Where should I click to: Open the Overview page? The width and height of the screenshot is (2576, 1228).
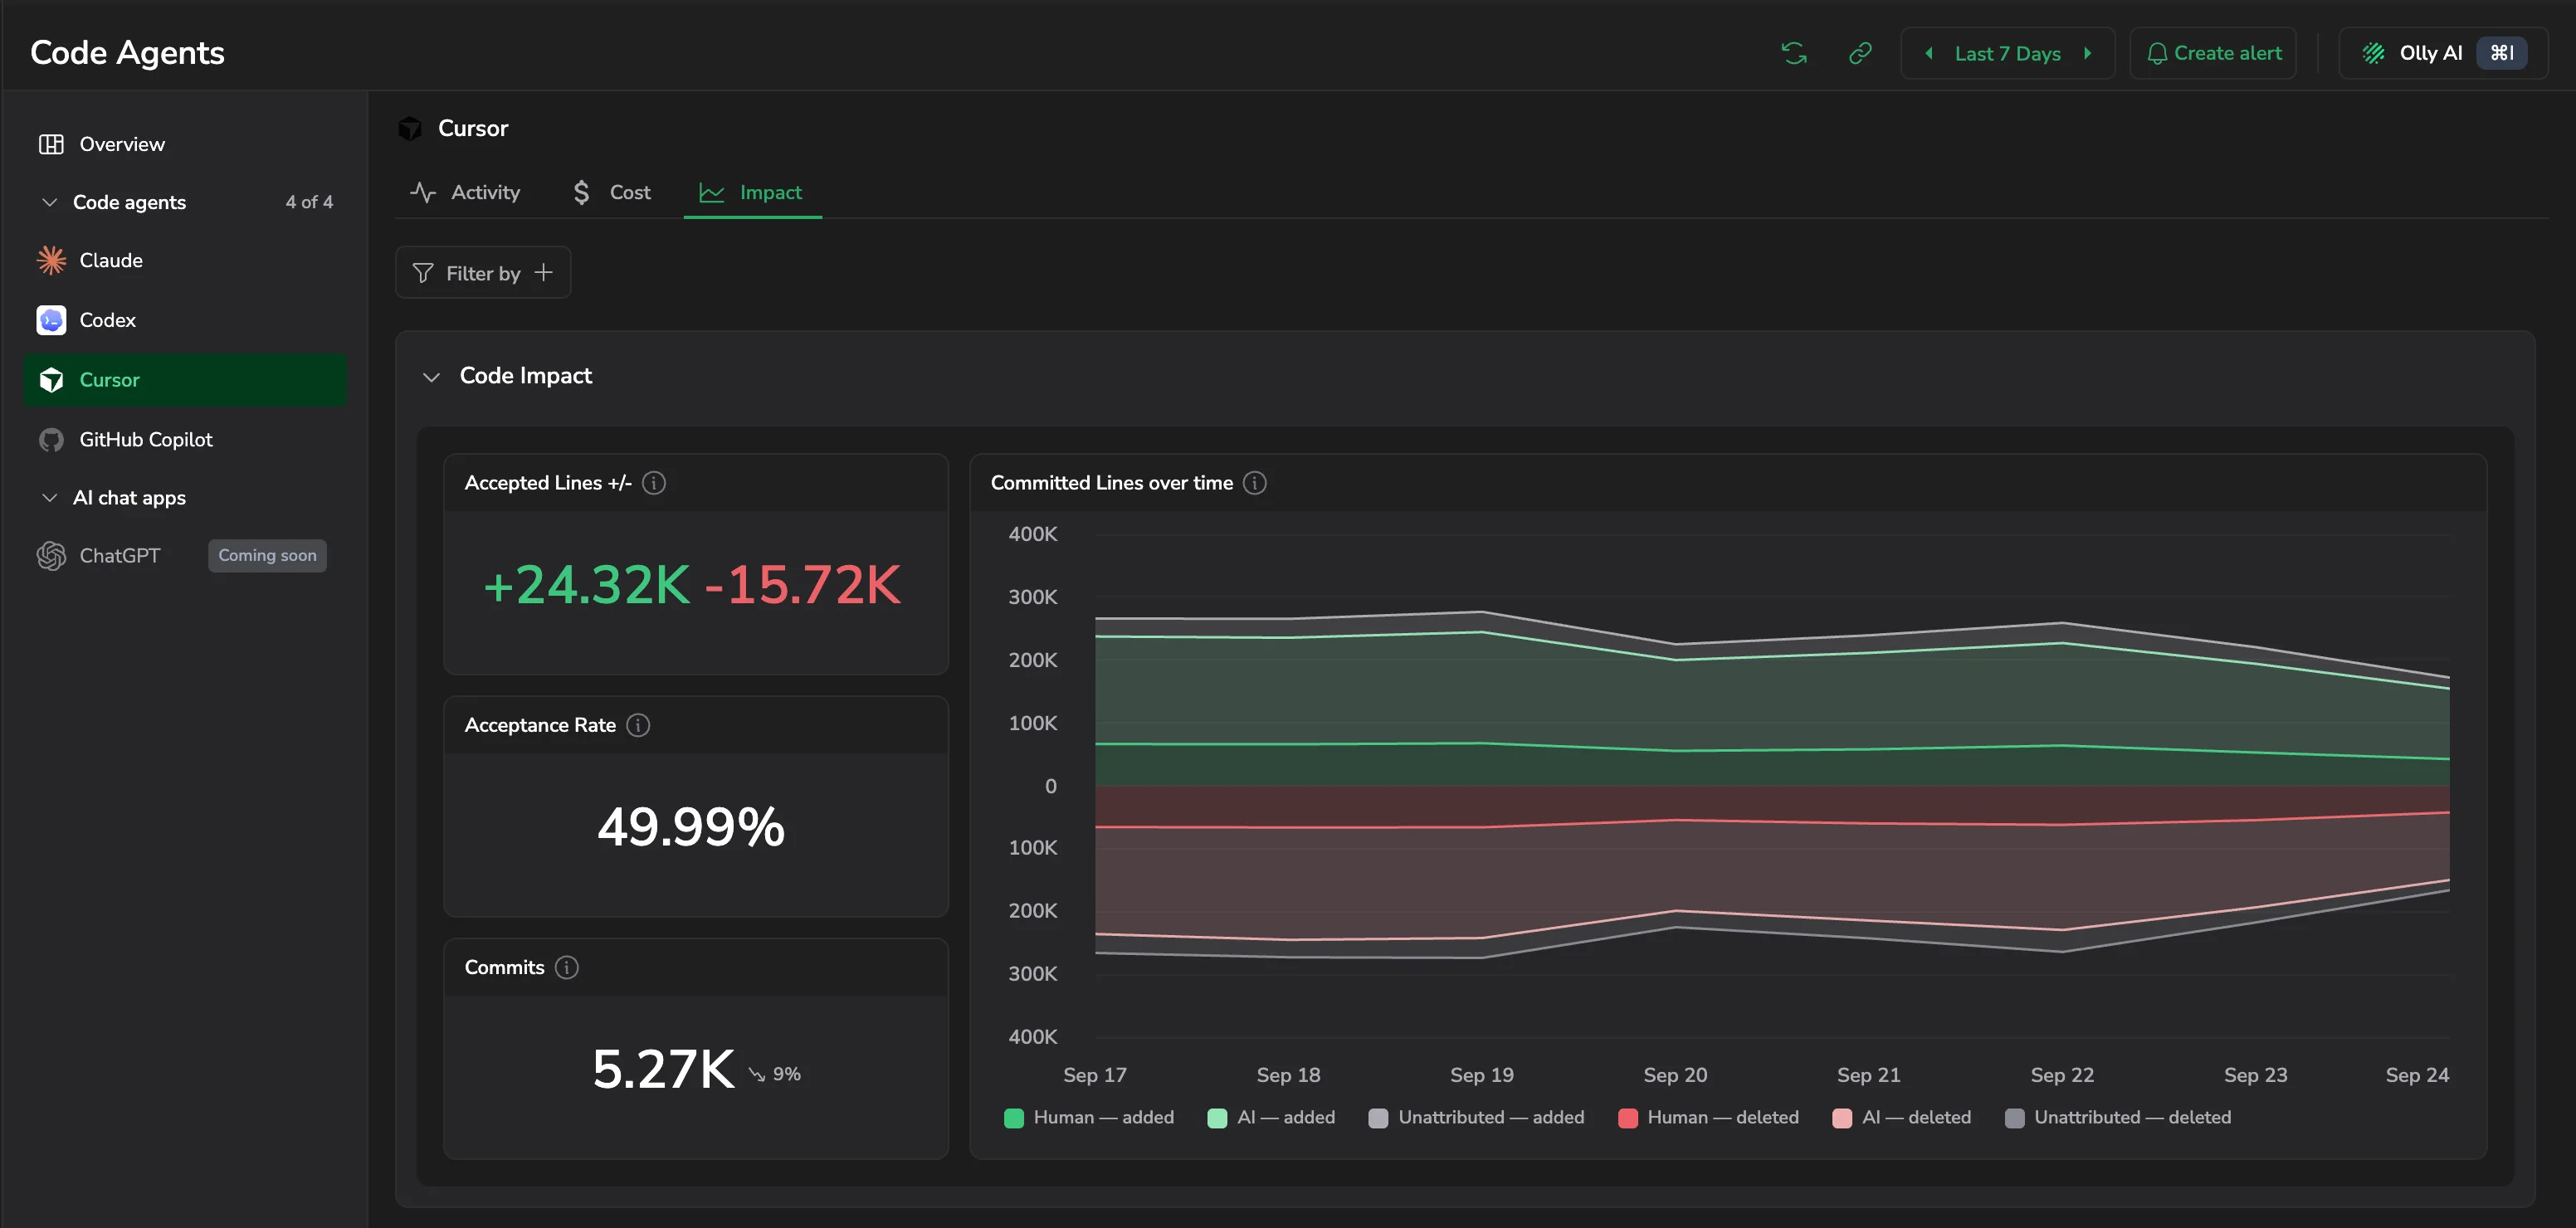[185, 144]
